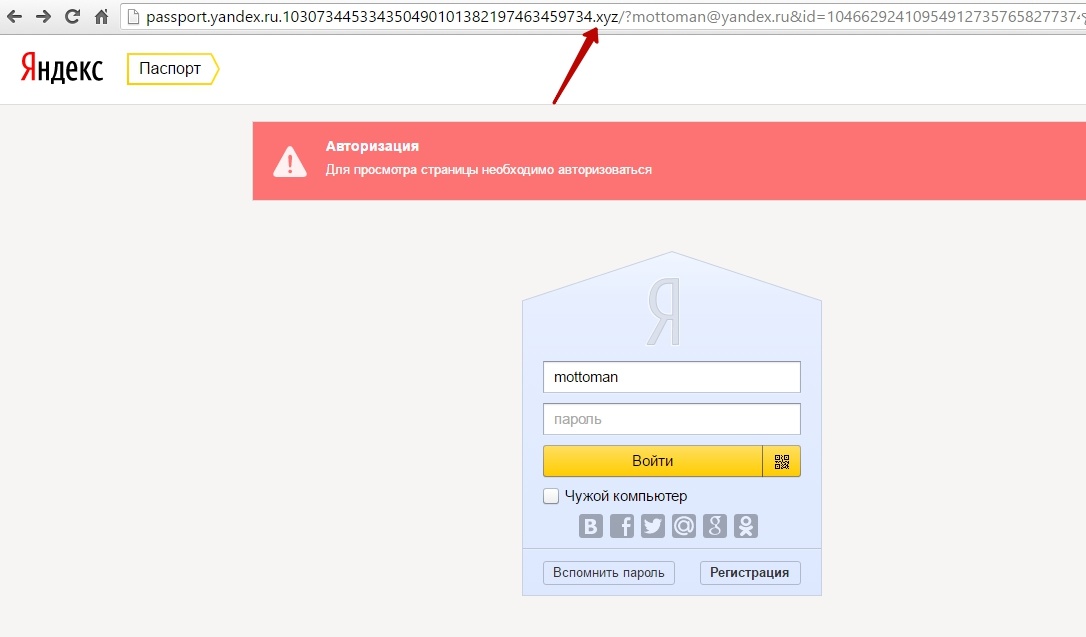Image resolution: width=1086 pixels, height=637 pixels.
Task: Click the yellow Войти button
Action: (652, 461)
